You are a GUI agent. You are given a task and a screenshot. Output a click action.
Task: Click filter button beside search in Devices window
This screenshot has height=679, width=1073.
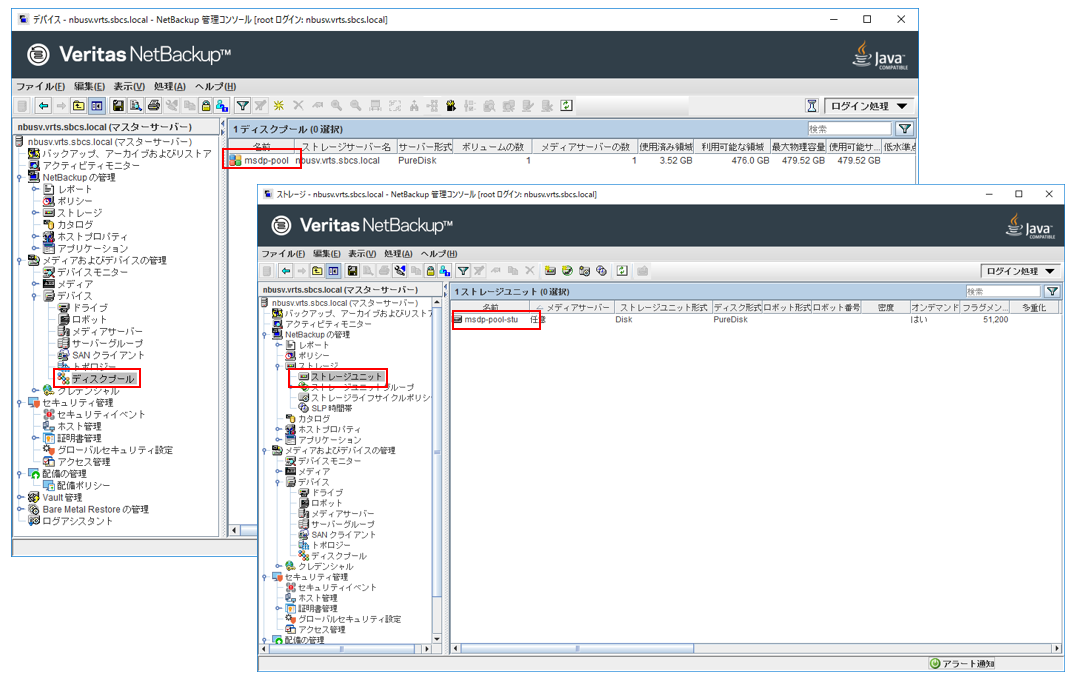[x=905, y=129]
